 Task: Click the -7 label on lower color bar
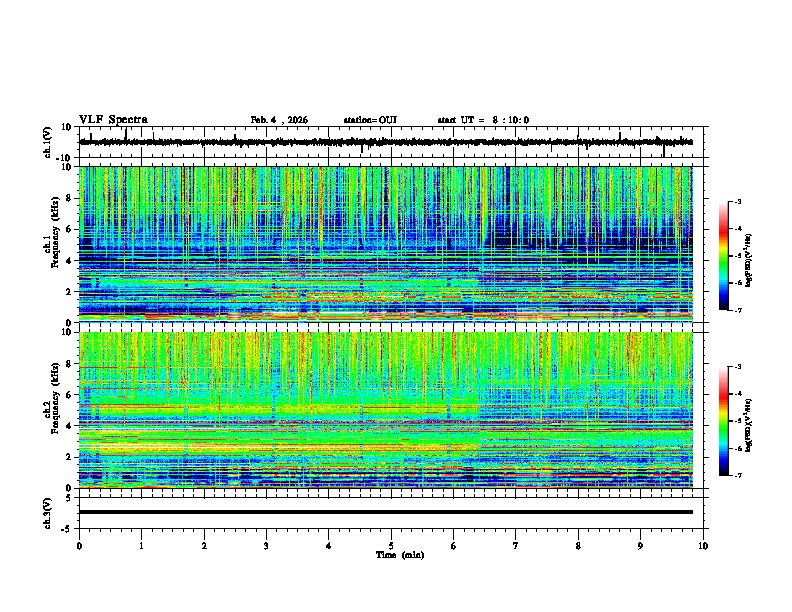tap(738, 475)
